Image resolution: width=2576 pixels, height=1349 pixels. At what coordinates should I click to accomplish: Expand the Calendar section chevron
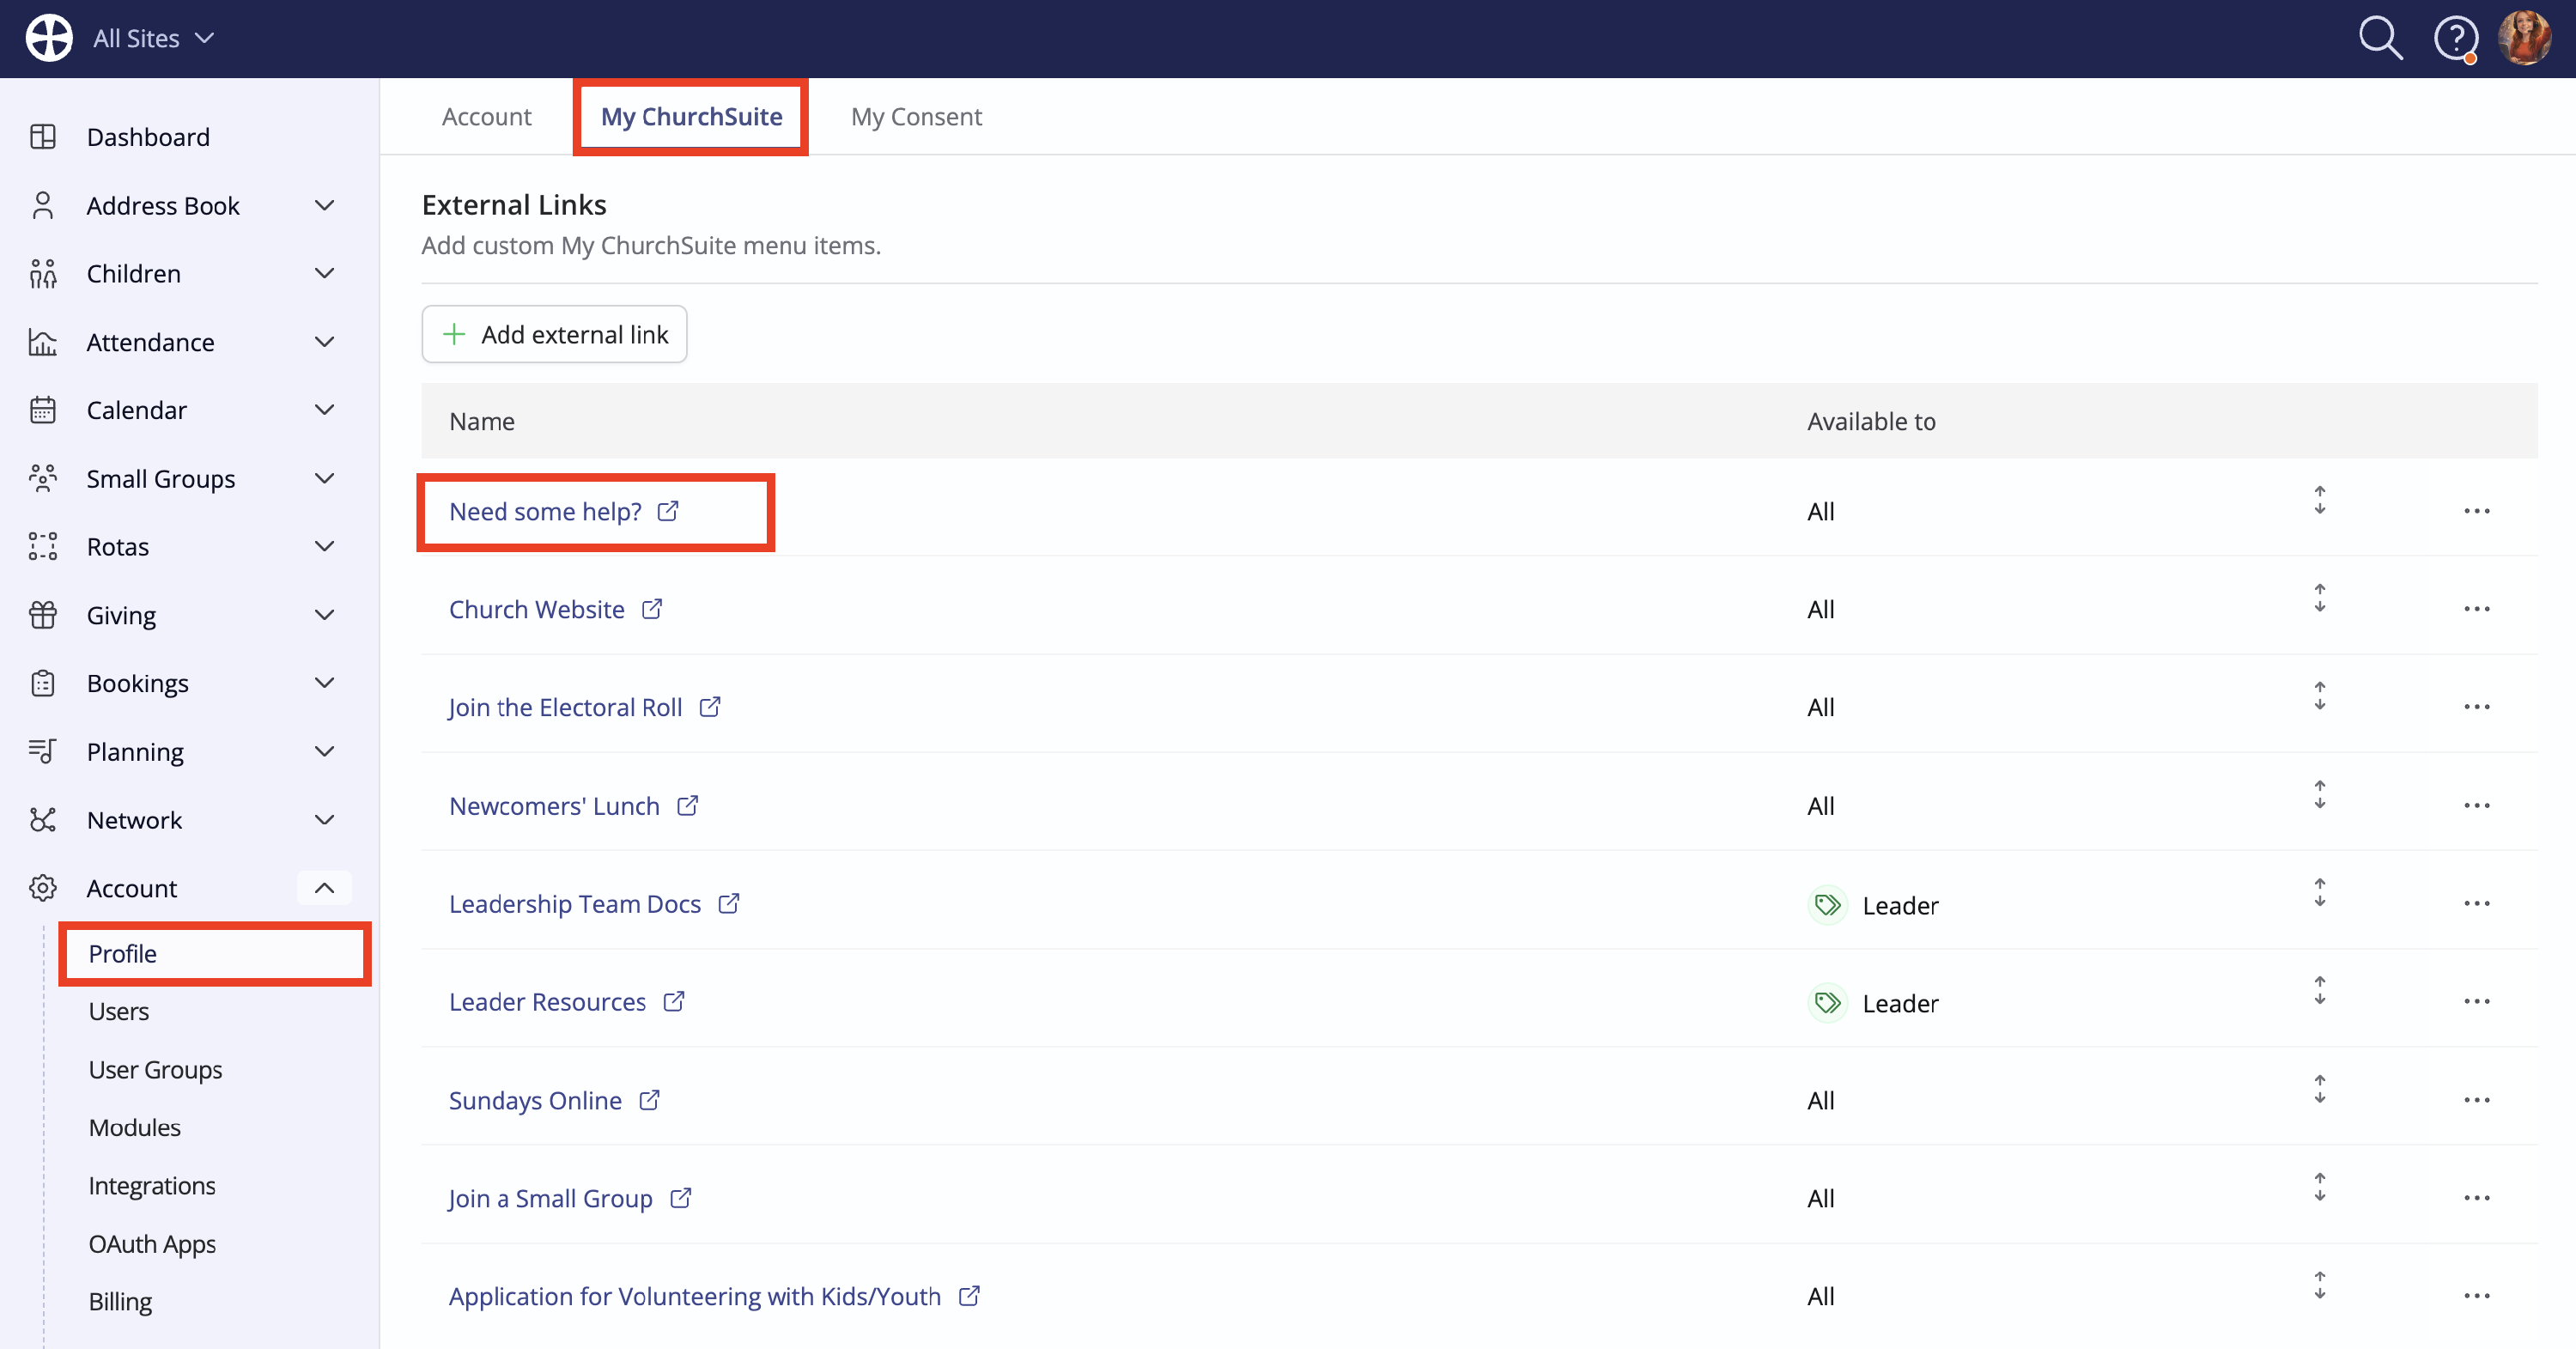point(324,410)
